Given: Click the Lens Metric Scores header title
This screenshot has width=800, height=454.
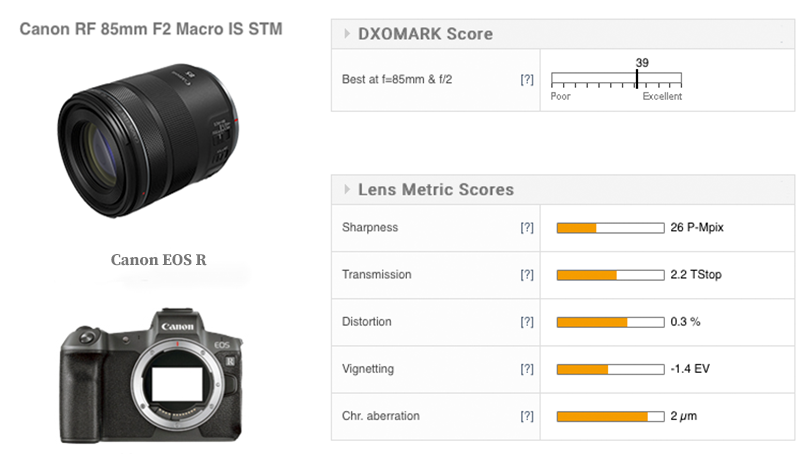Looking at the screenshot, I should [436, 189].
